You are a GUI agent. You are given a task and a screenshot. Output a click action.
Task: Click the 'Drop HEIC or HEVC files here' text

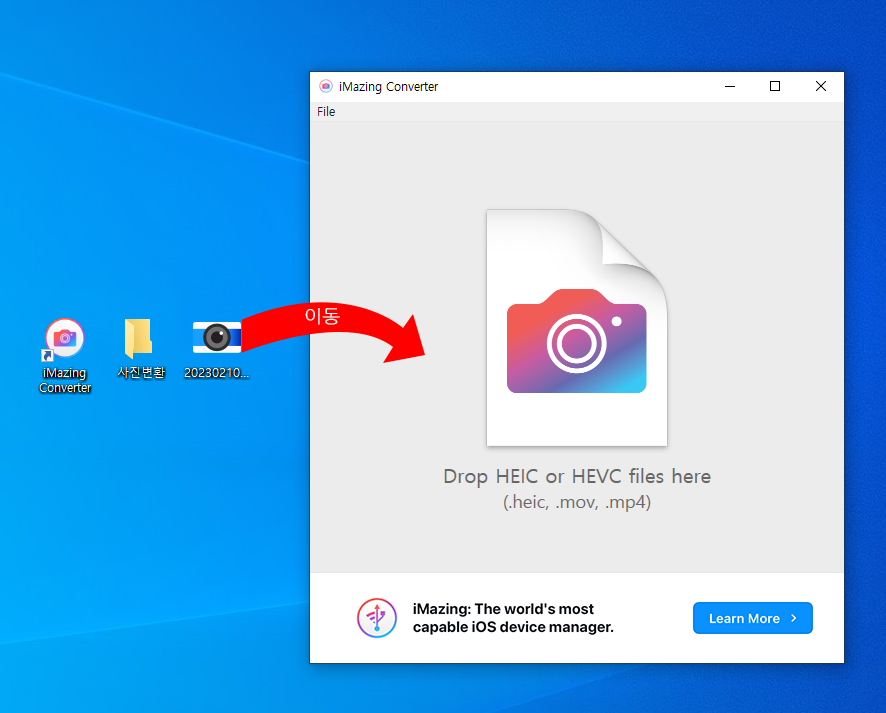pos(577,476)
